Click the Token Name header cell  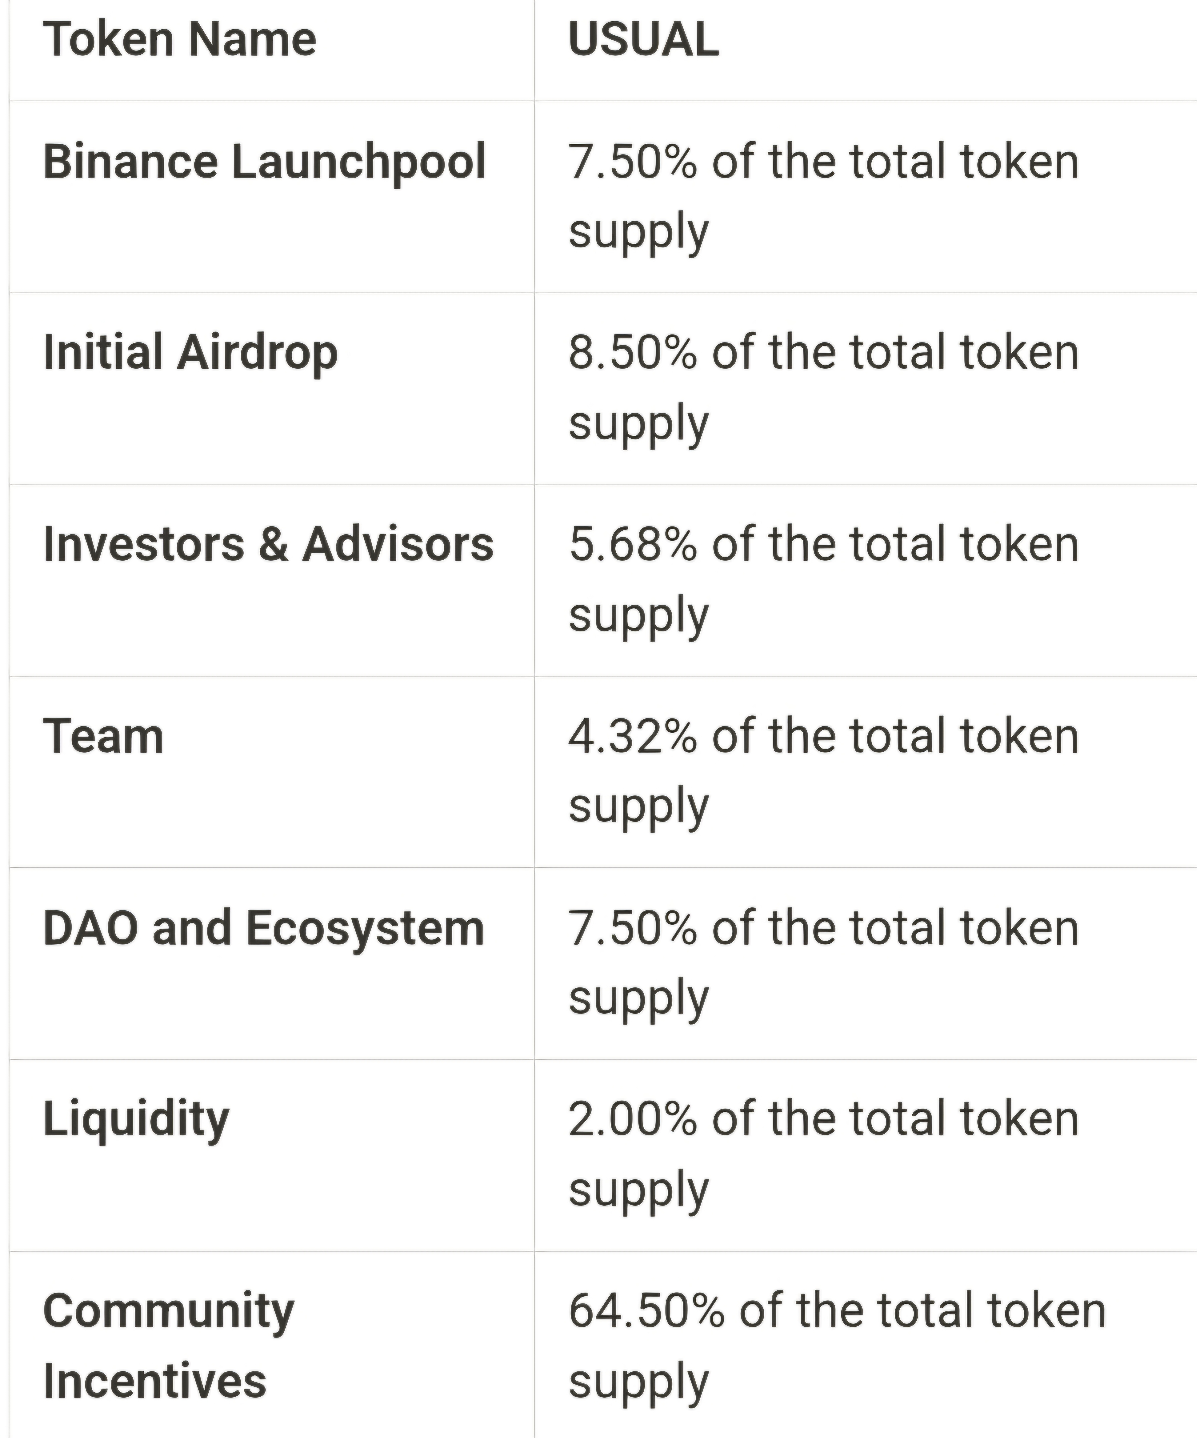tap(180, 40)
